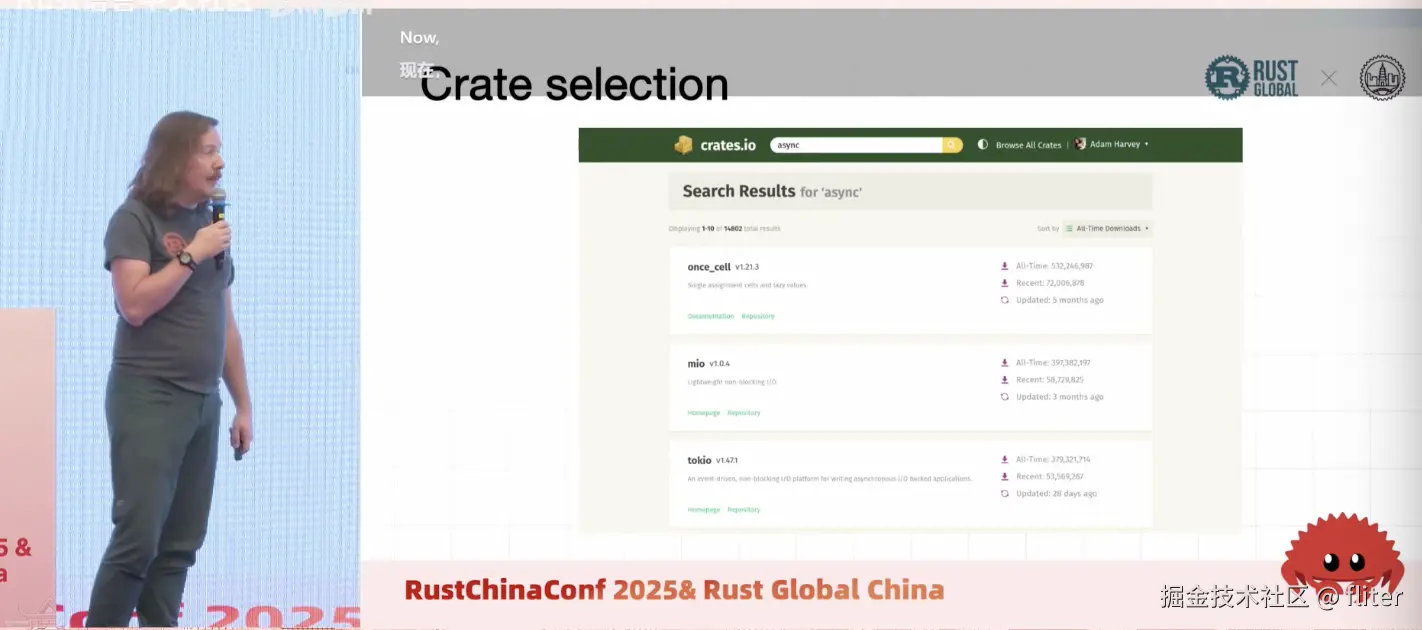
Task: Click 'Recent: 72,006,878' text
Action: [x=1050, y=283]
